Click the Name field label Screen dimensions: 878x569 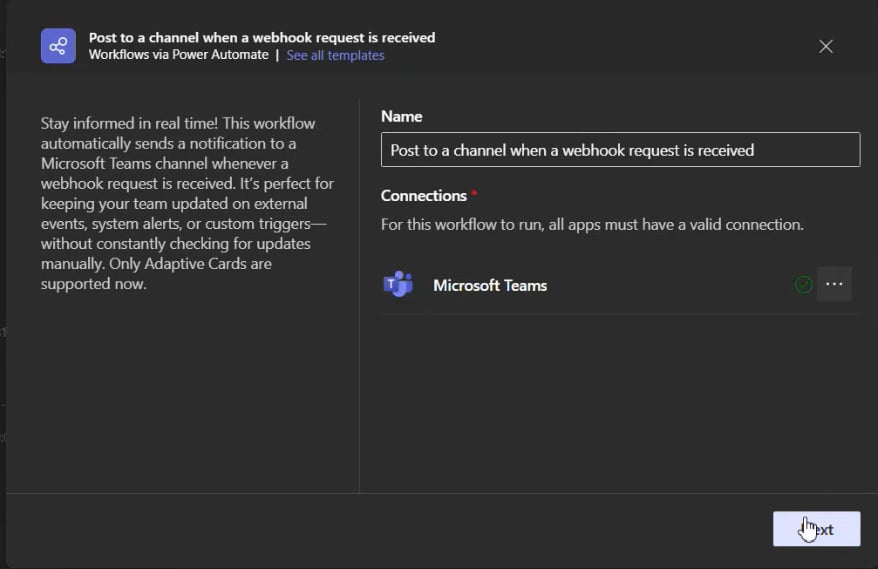pyautogui.click(x=401, y=116)
